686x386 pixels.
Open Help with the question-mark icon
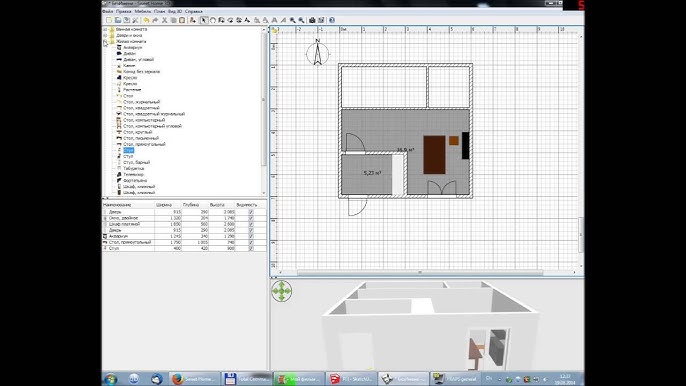(332, 20)
